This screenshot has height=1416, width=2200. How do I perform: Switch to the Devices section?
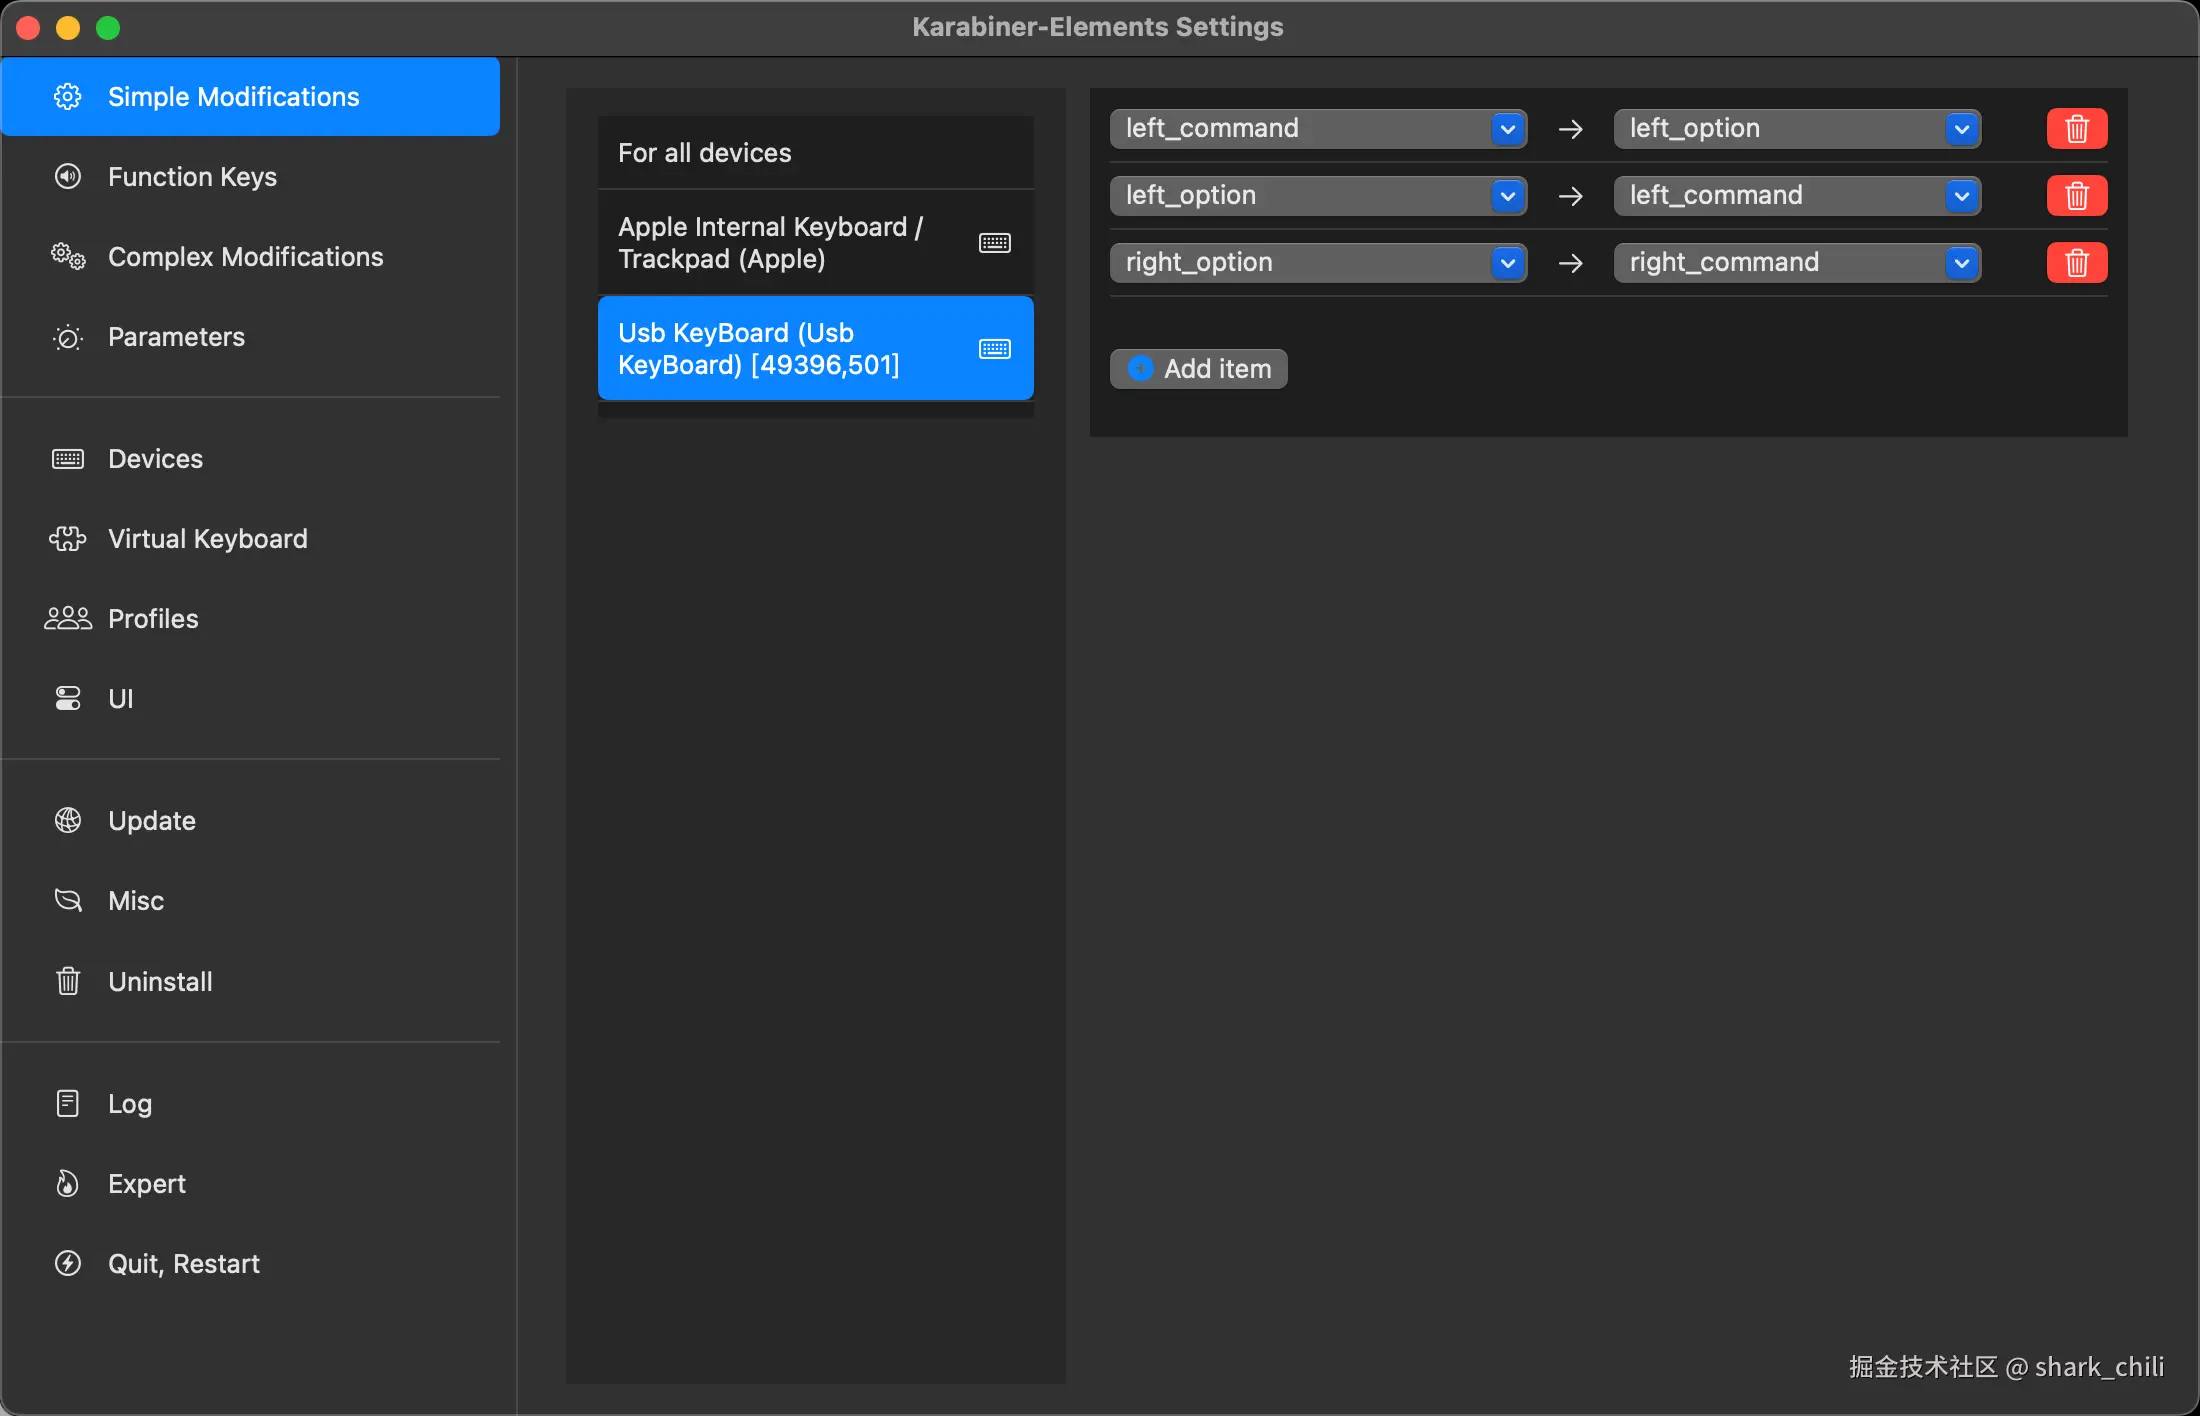coord(155,459)
